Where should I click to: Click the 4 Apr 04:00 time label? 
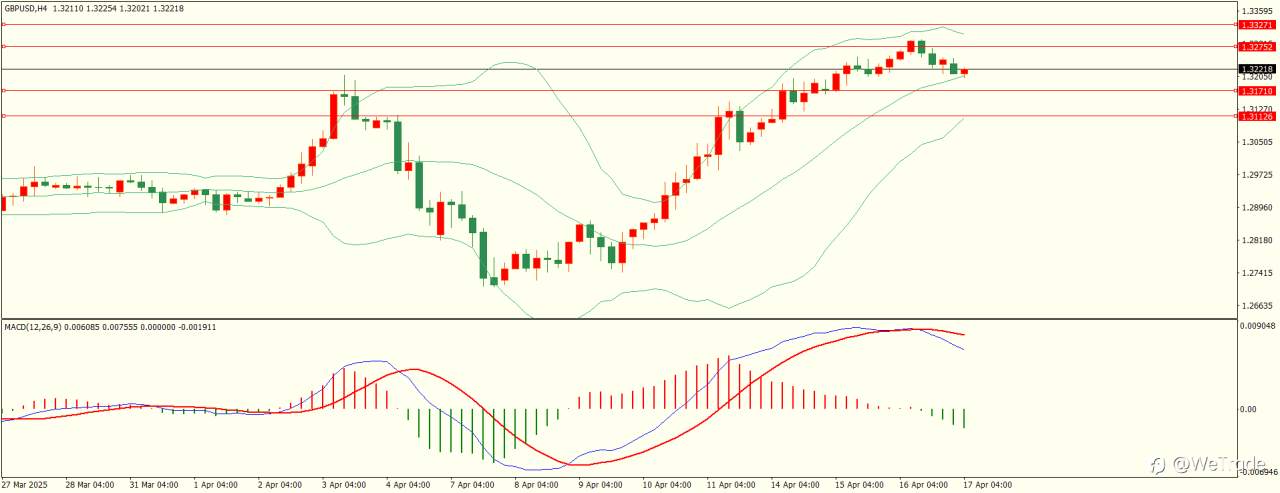408,485
